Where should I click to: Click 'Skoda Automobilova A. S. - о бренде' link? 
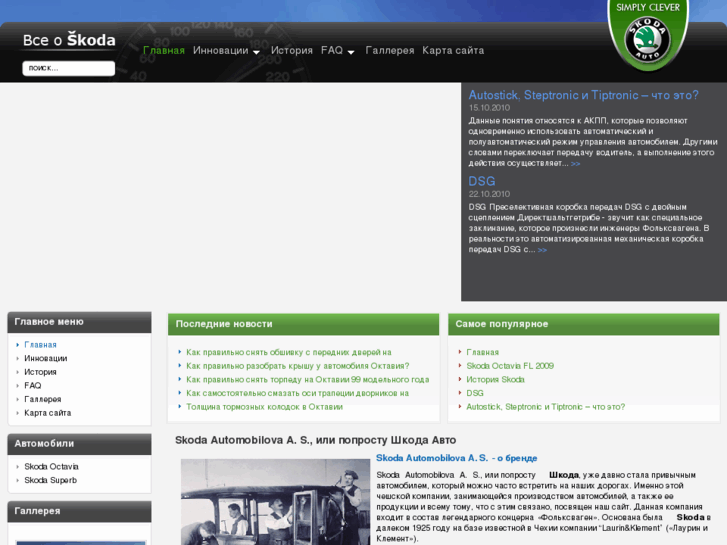pos(457,458)
